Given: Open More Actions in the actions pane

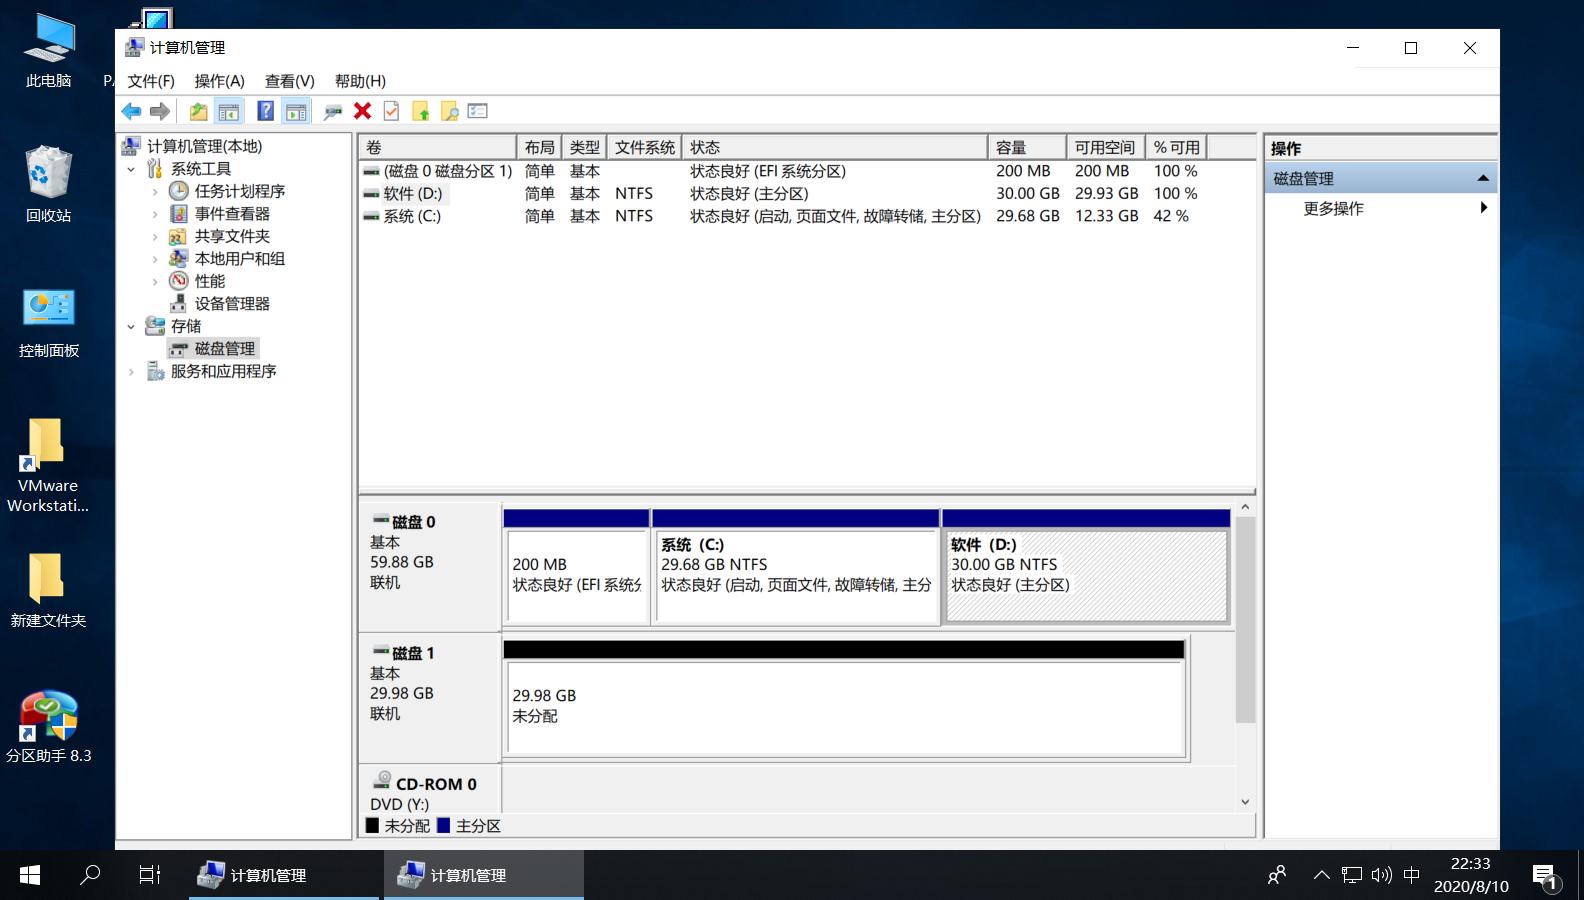Looking at the screenshot, I should click(x=1333, y=209).
